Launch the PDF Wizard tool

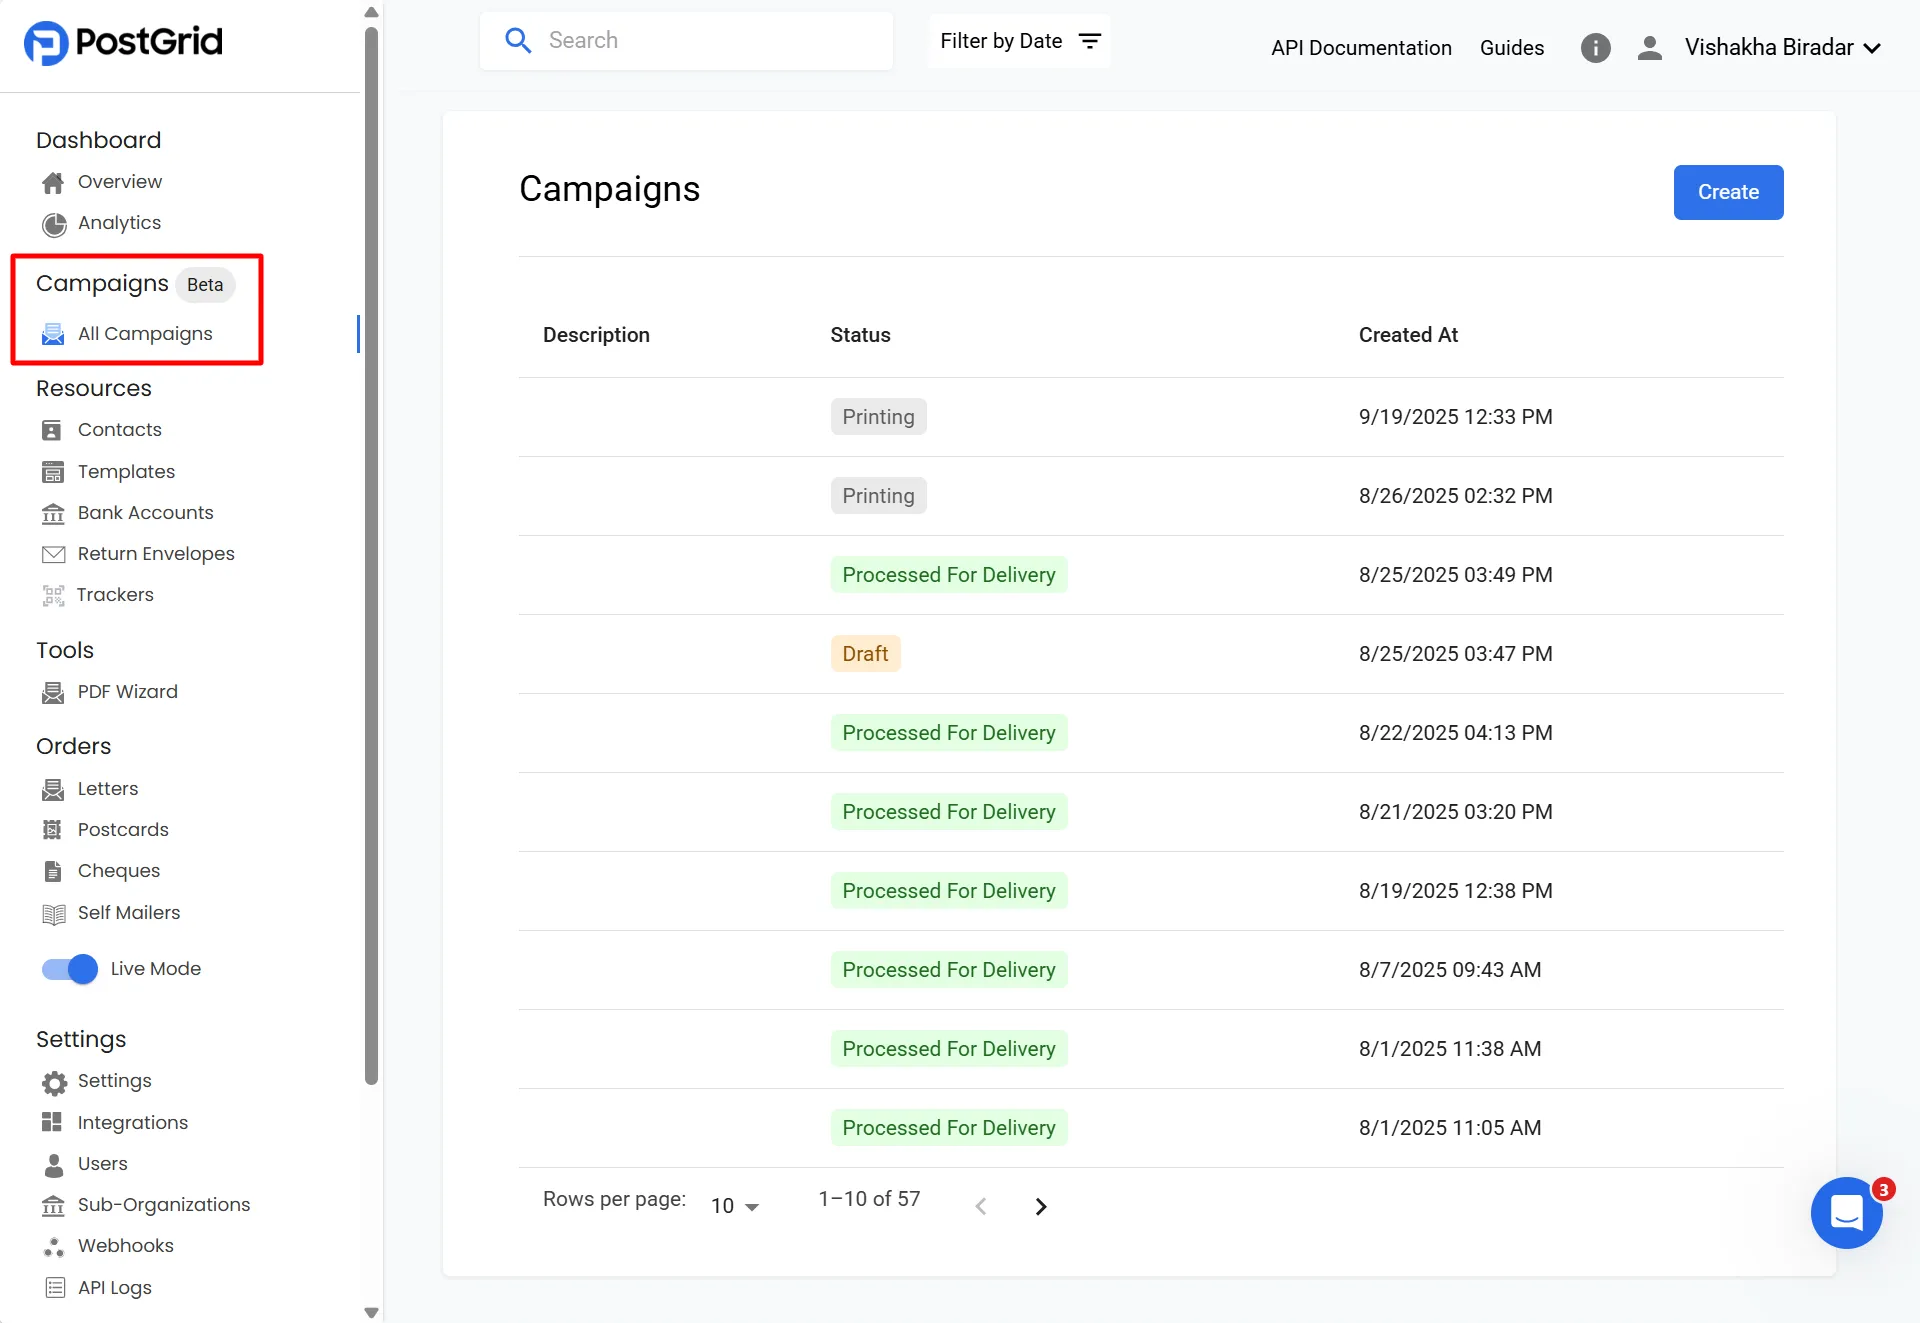[x=127, y=691]
